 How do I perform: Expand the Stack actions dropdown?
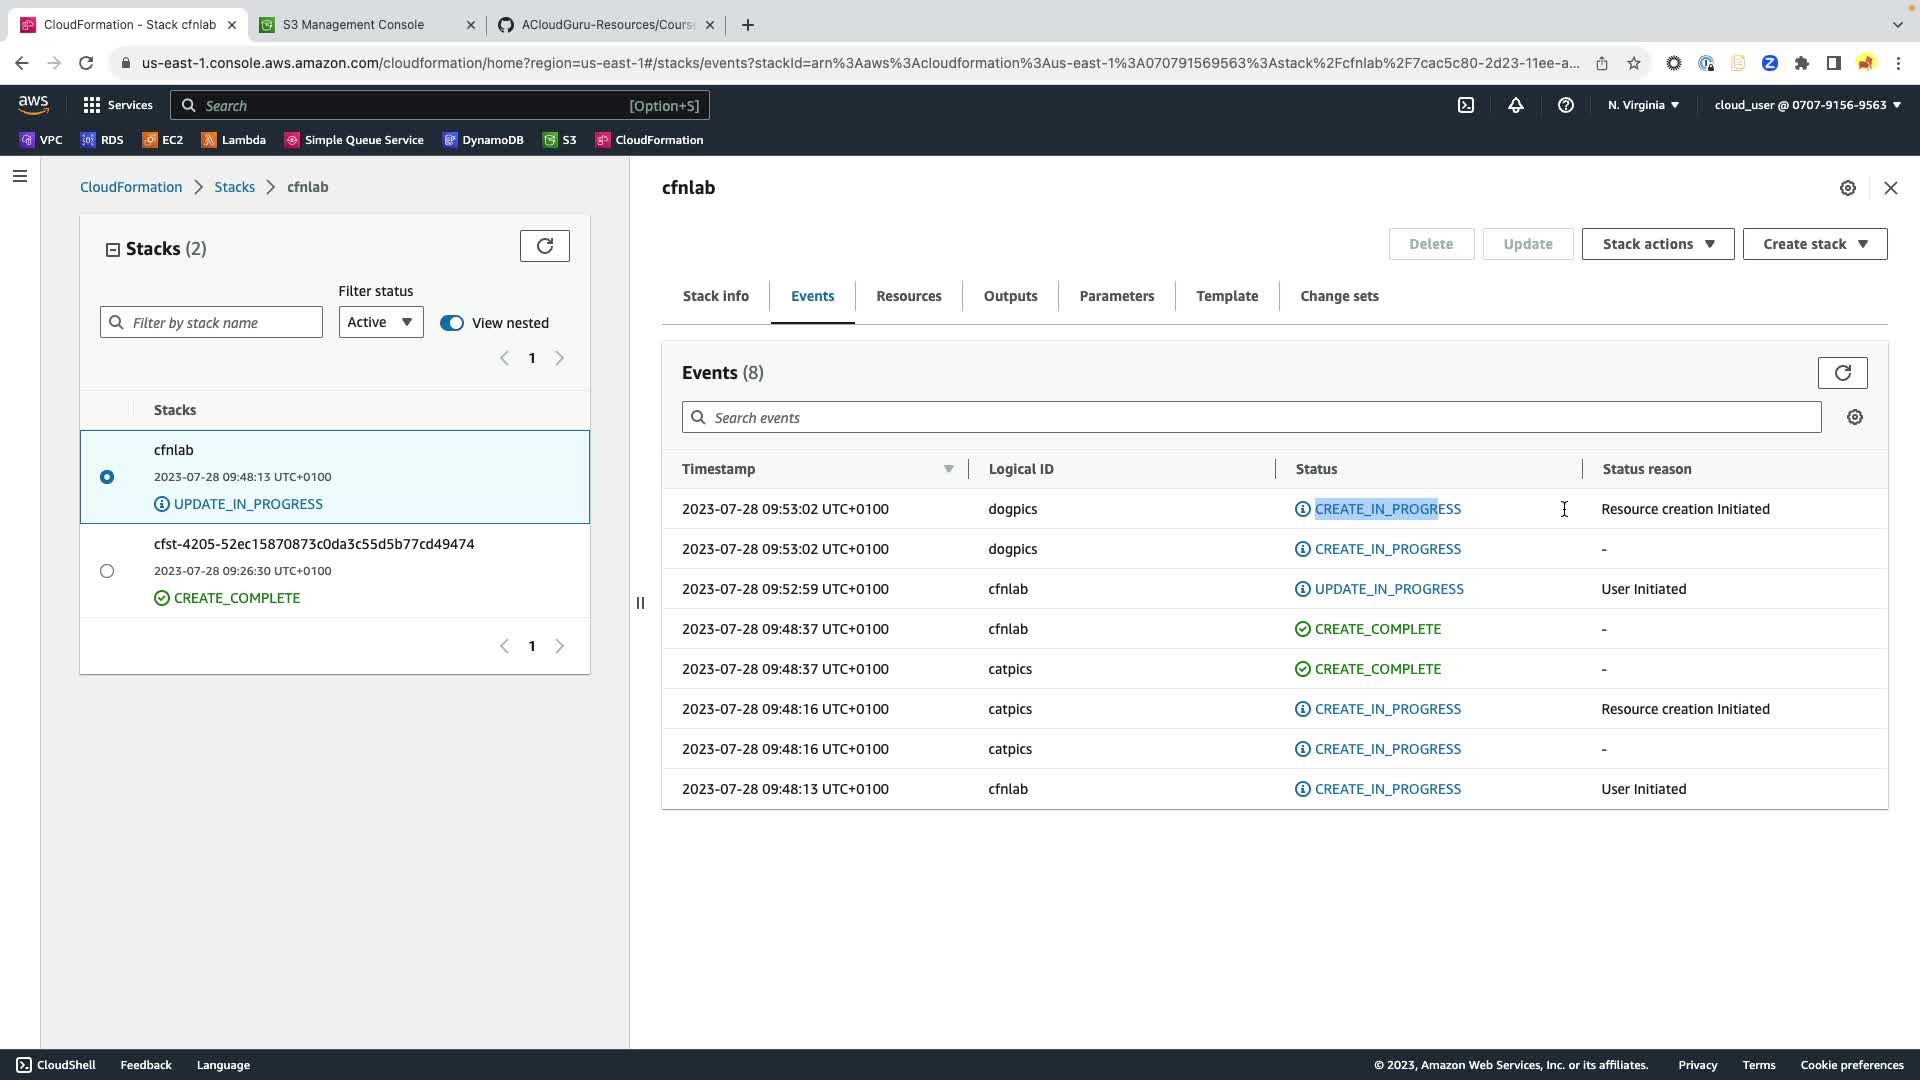coord(1657,244)
